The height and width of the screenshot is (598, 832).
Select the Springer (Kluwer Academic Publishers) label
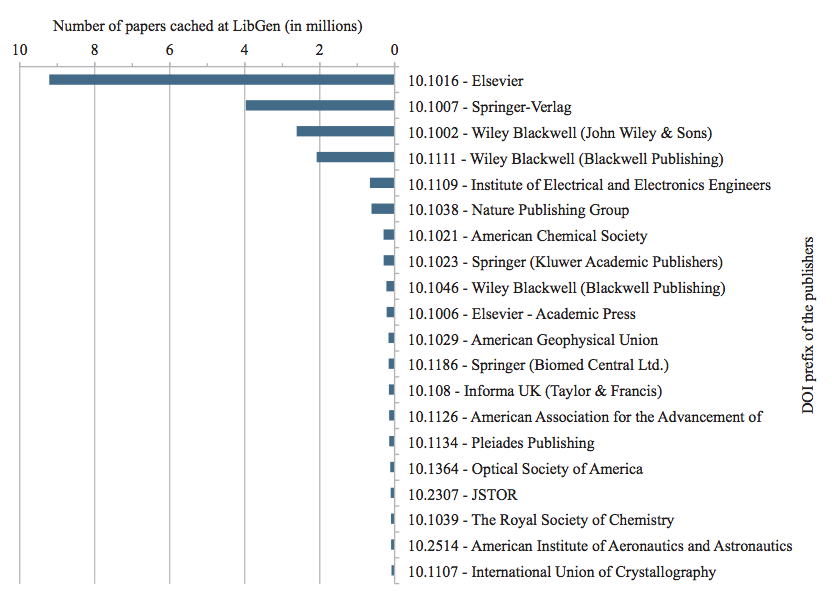pyautogui.click(x=565, y=262)
